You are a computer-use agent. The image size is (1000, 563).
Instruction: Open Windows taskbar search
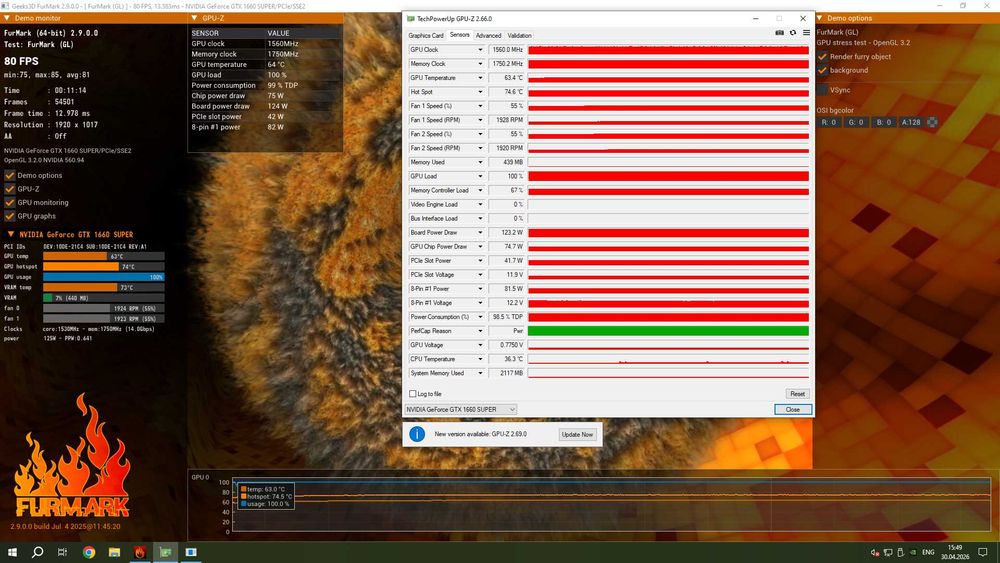pyautogui.click(x=38, y=552)
